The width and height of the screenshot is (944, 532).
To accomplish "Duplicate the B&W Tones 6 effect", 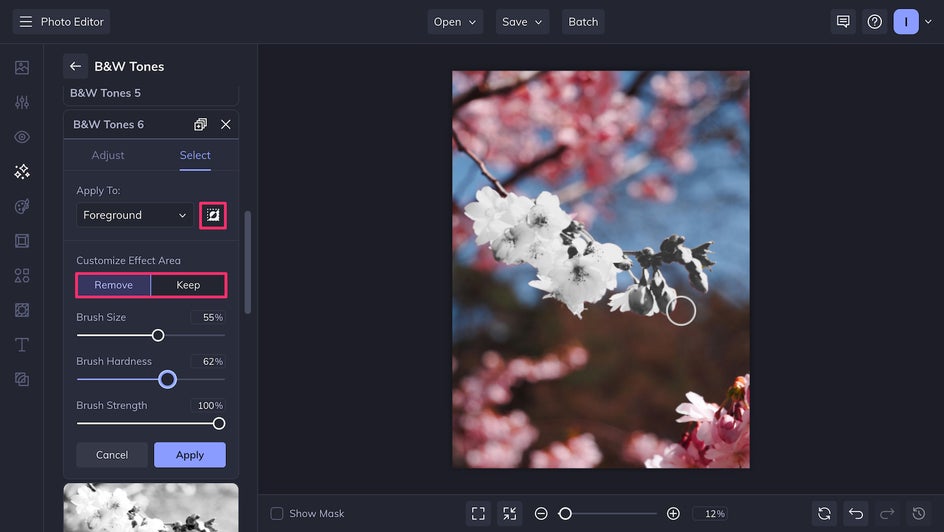I will tap(200, 125).
